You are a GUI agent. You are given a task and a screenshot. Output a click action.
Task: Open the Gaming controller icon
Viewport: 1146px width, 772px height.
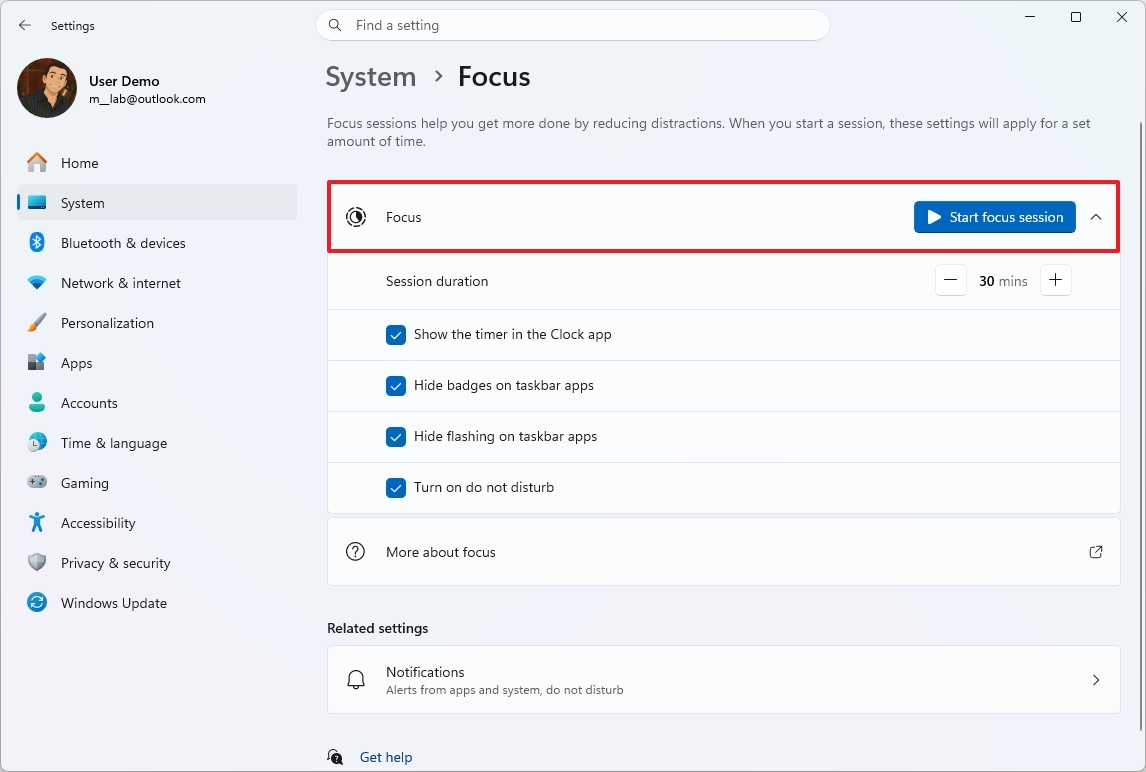pos(36,482)
